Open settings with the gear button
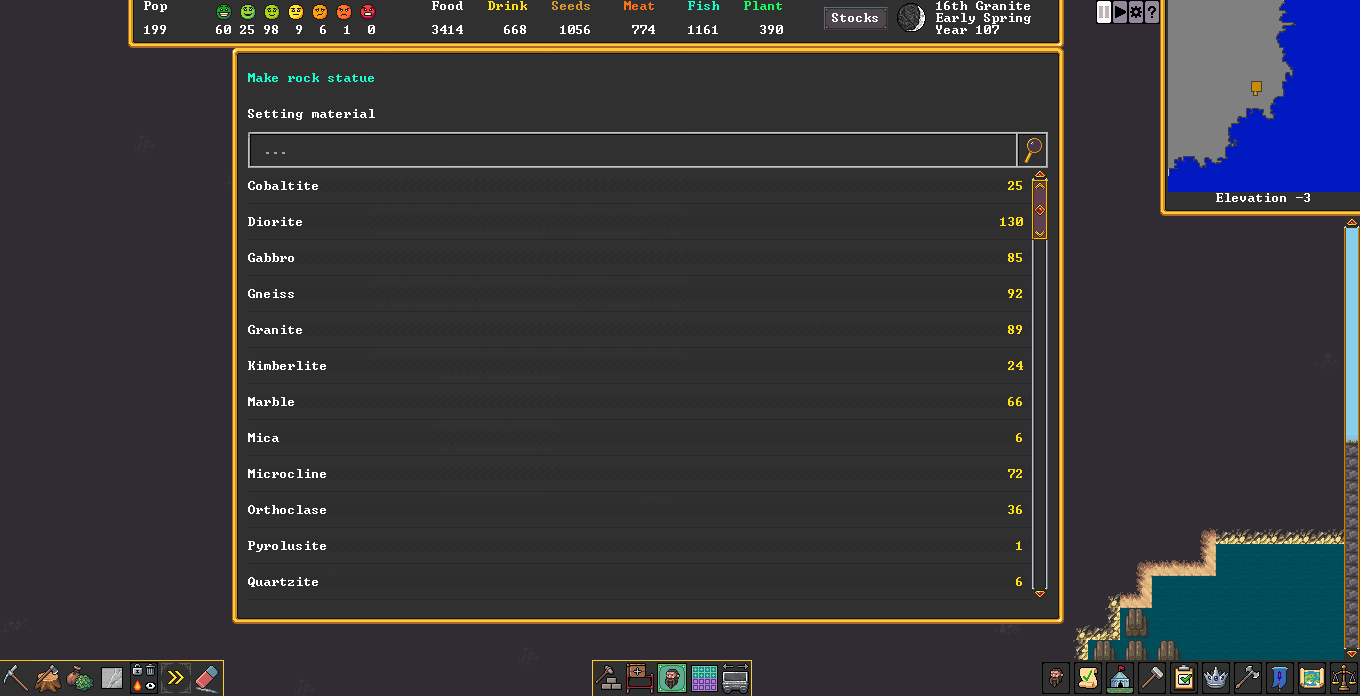The height and width of the screenshot is (696, 1360). click(1136, 12)
